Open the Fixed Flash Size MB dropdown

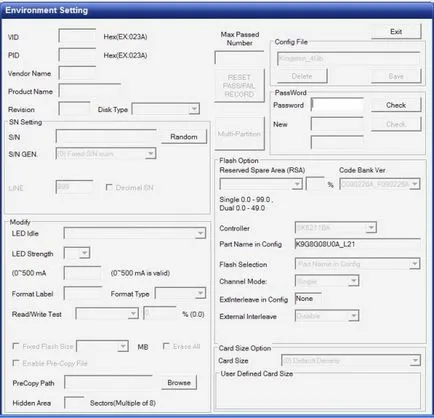tap(102, 346)
